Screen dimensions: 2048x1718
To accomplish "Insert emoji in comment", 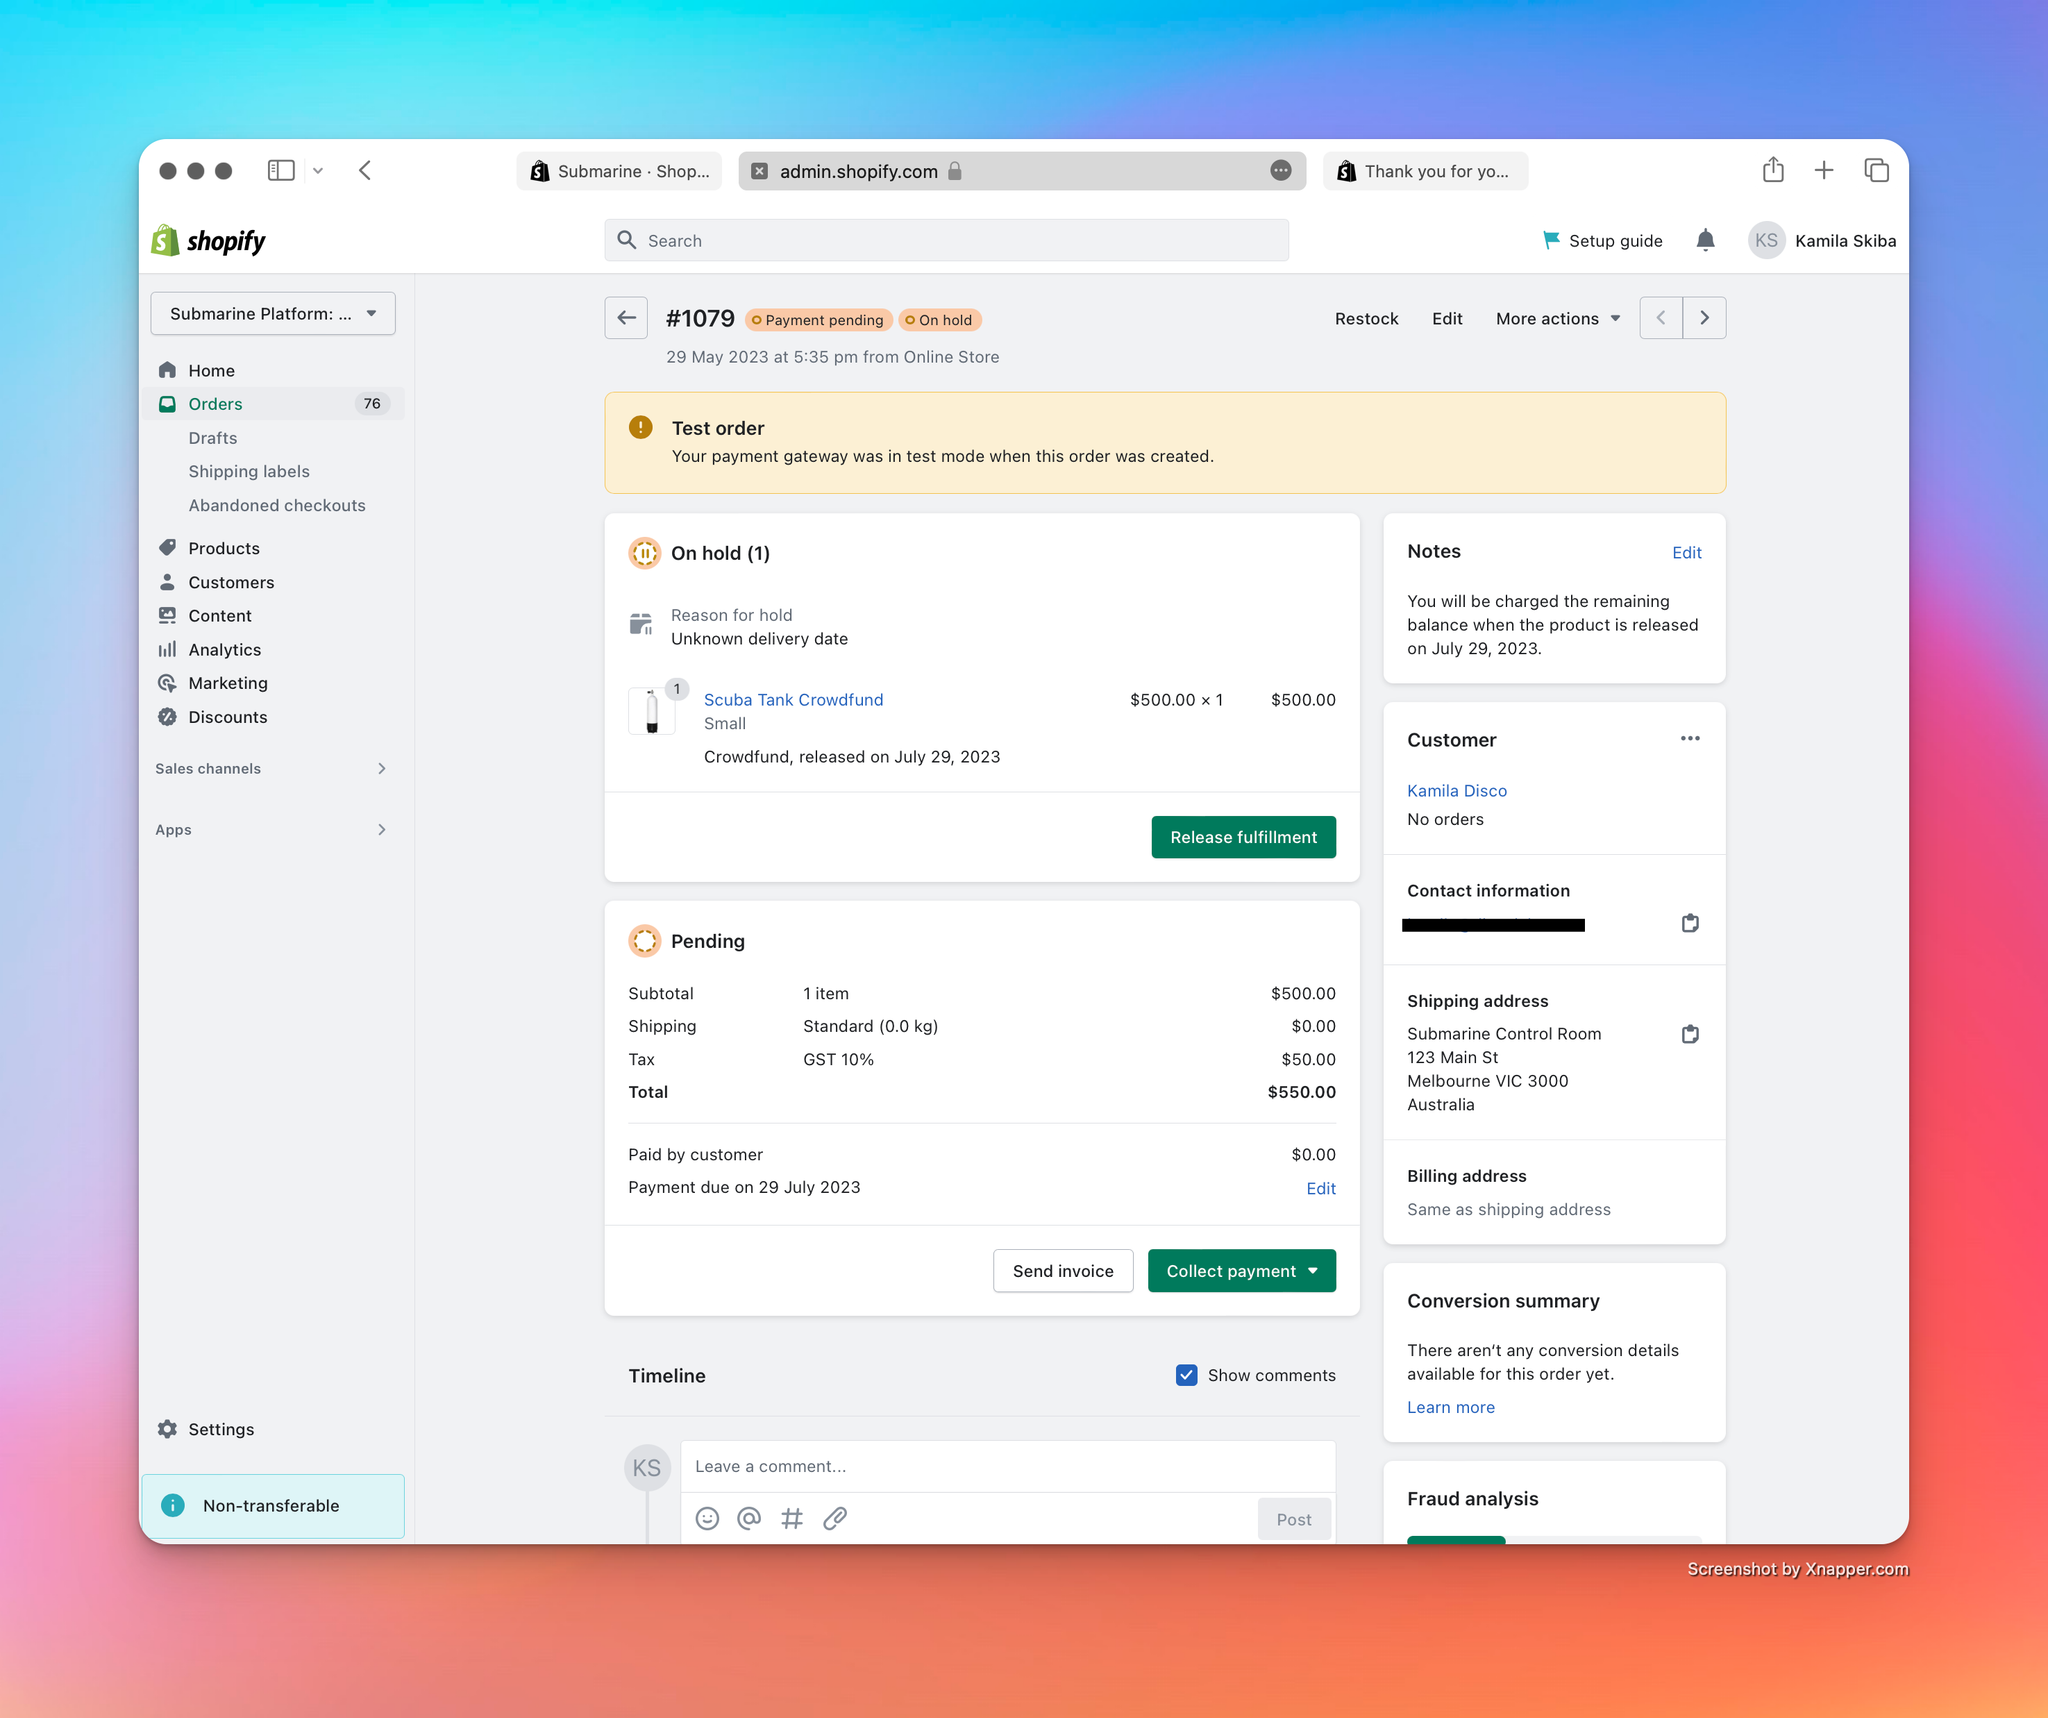I will [707, 1519].
